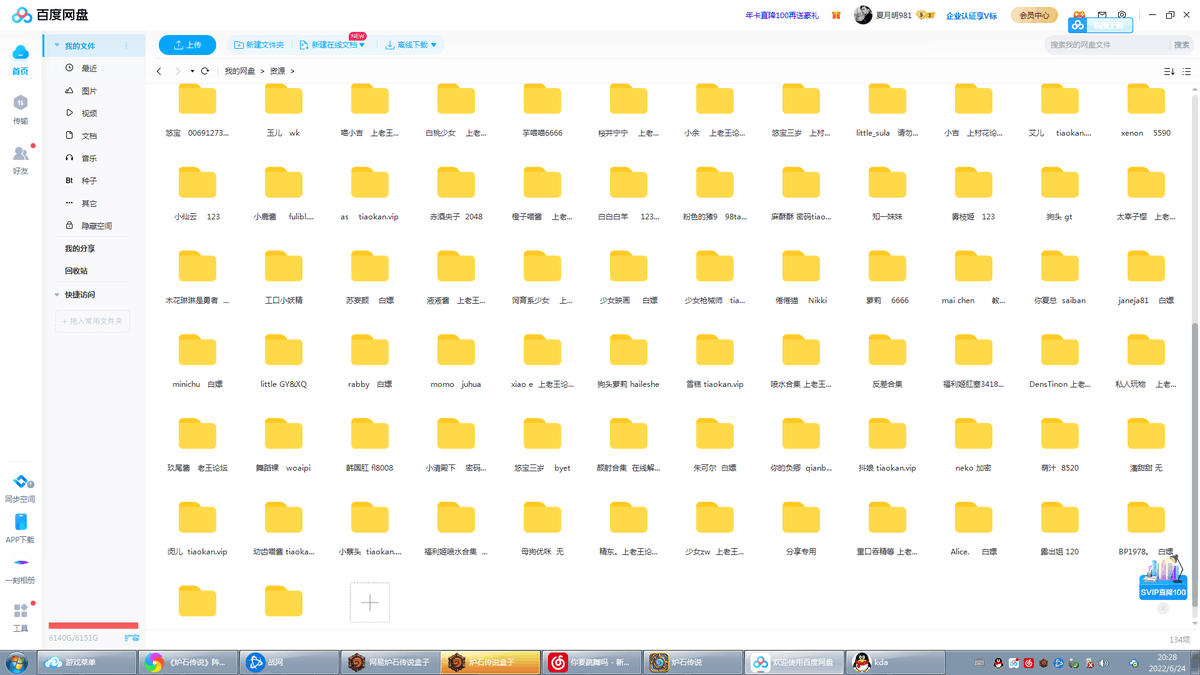Expand breadcrumb arrow after 资源
This screenshot has width=1200, height=675.
pyautogui.click(x=292, y=71)
